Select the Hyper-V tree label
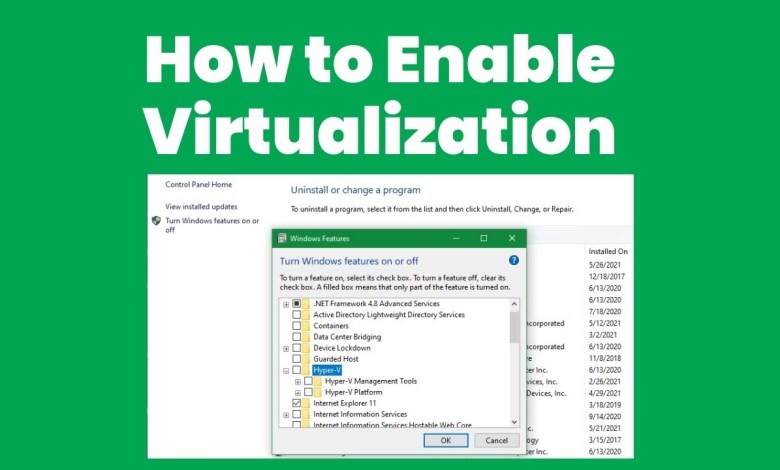 (327, 370)
